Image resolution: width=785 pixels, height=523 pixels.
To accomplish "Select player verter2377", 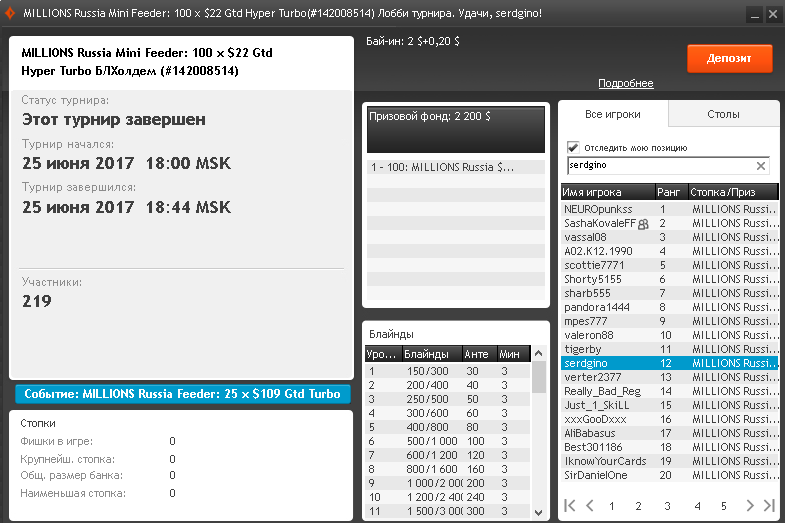I will point(670,377).
